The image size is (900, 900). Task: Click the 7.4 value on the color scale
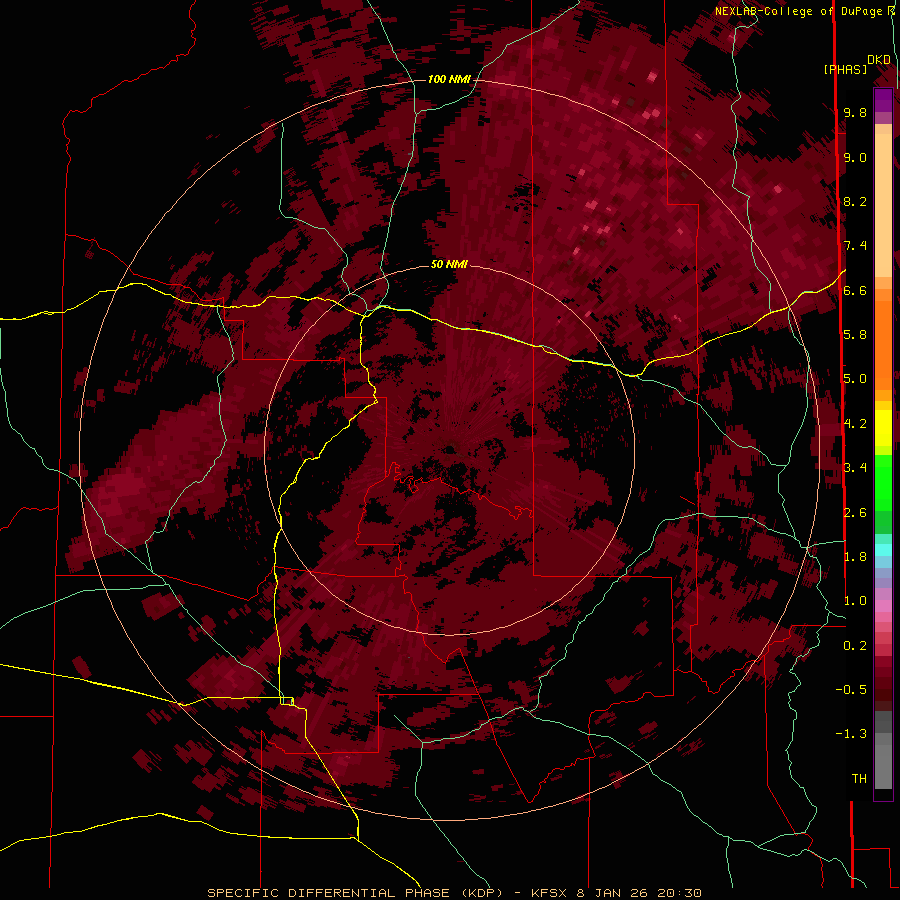(855, 246)
